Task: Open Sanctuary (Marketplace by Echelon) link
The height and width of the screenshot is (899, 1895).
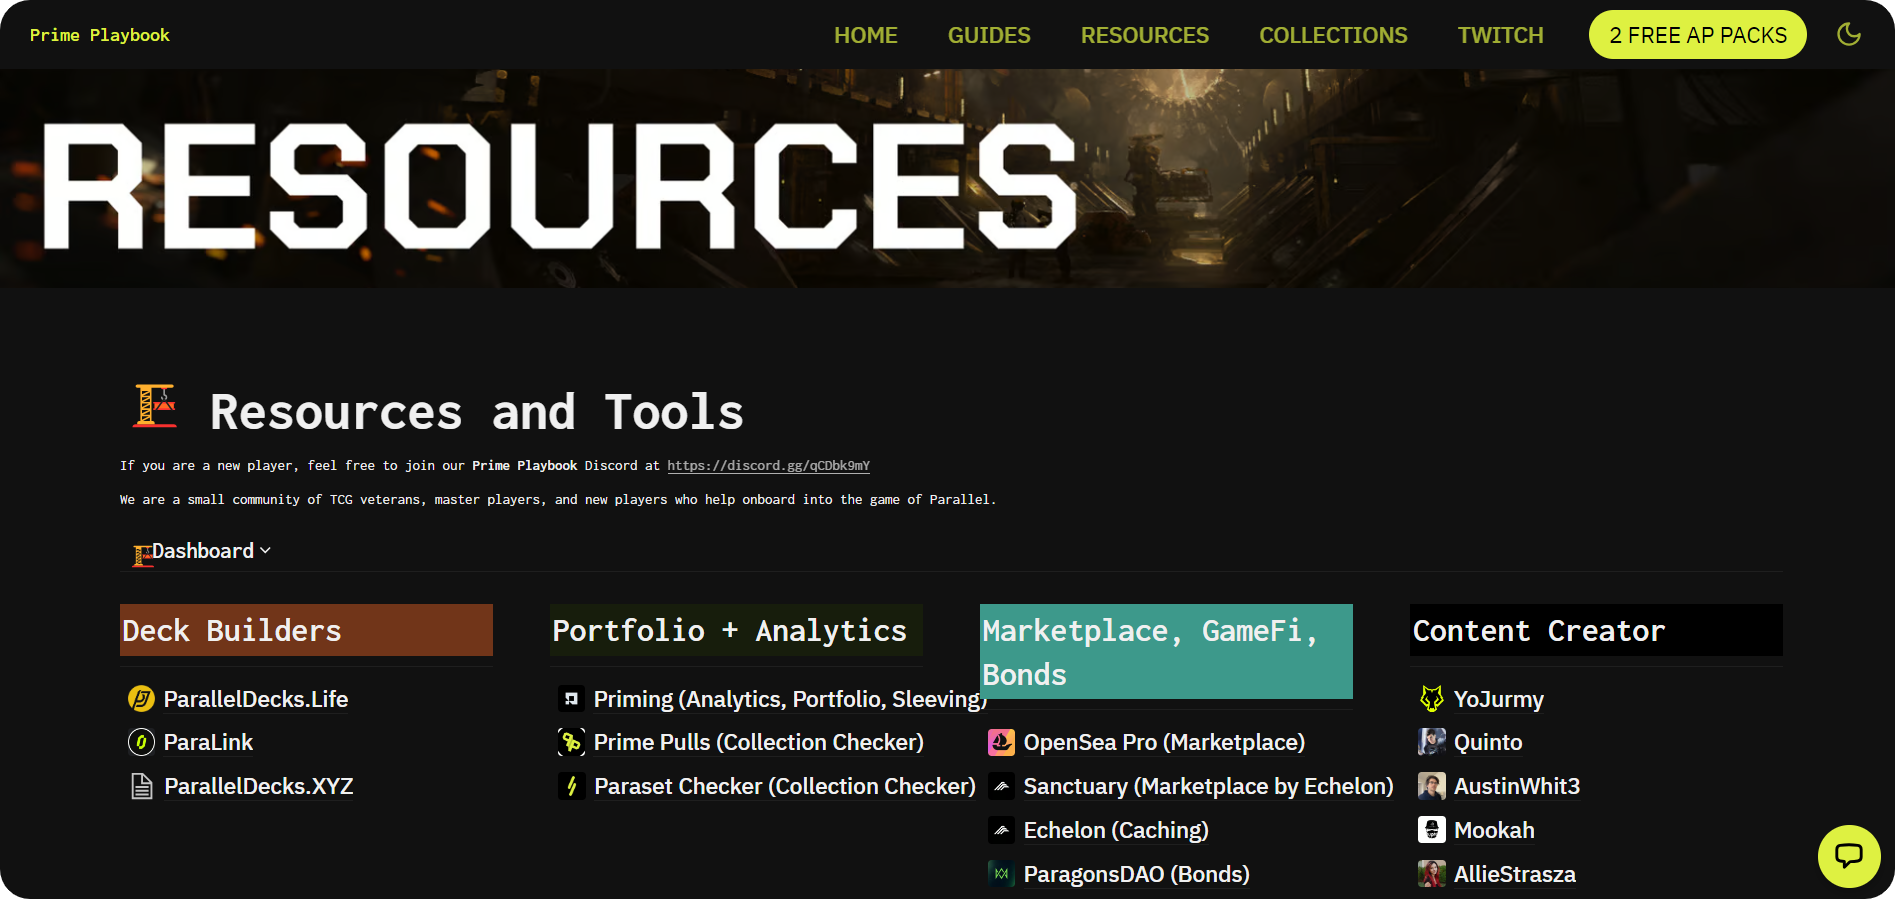Action: [1207, 786]
